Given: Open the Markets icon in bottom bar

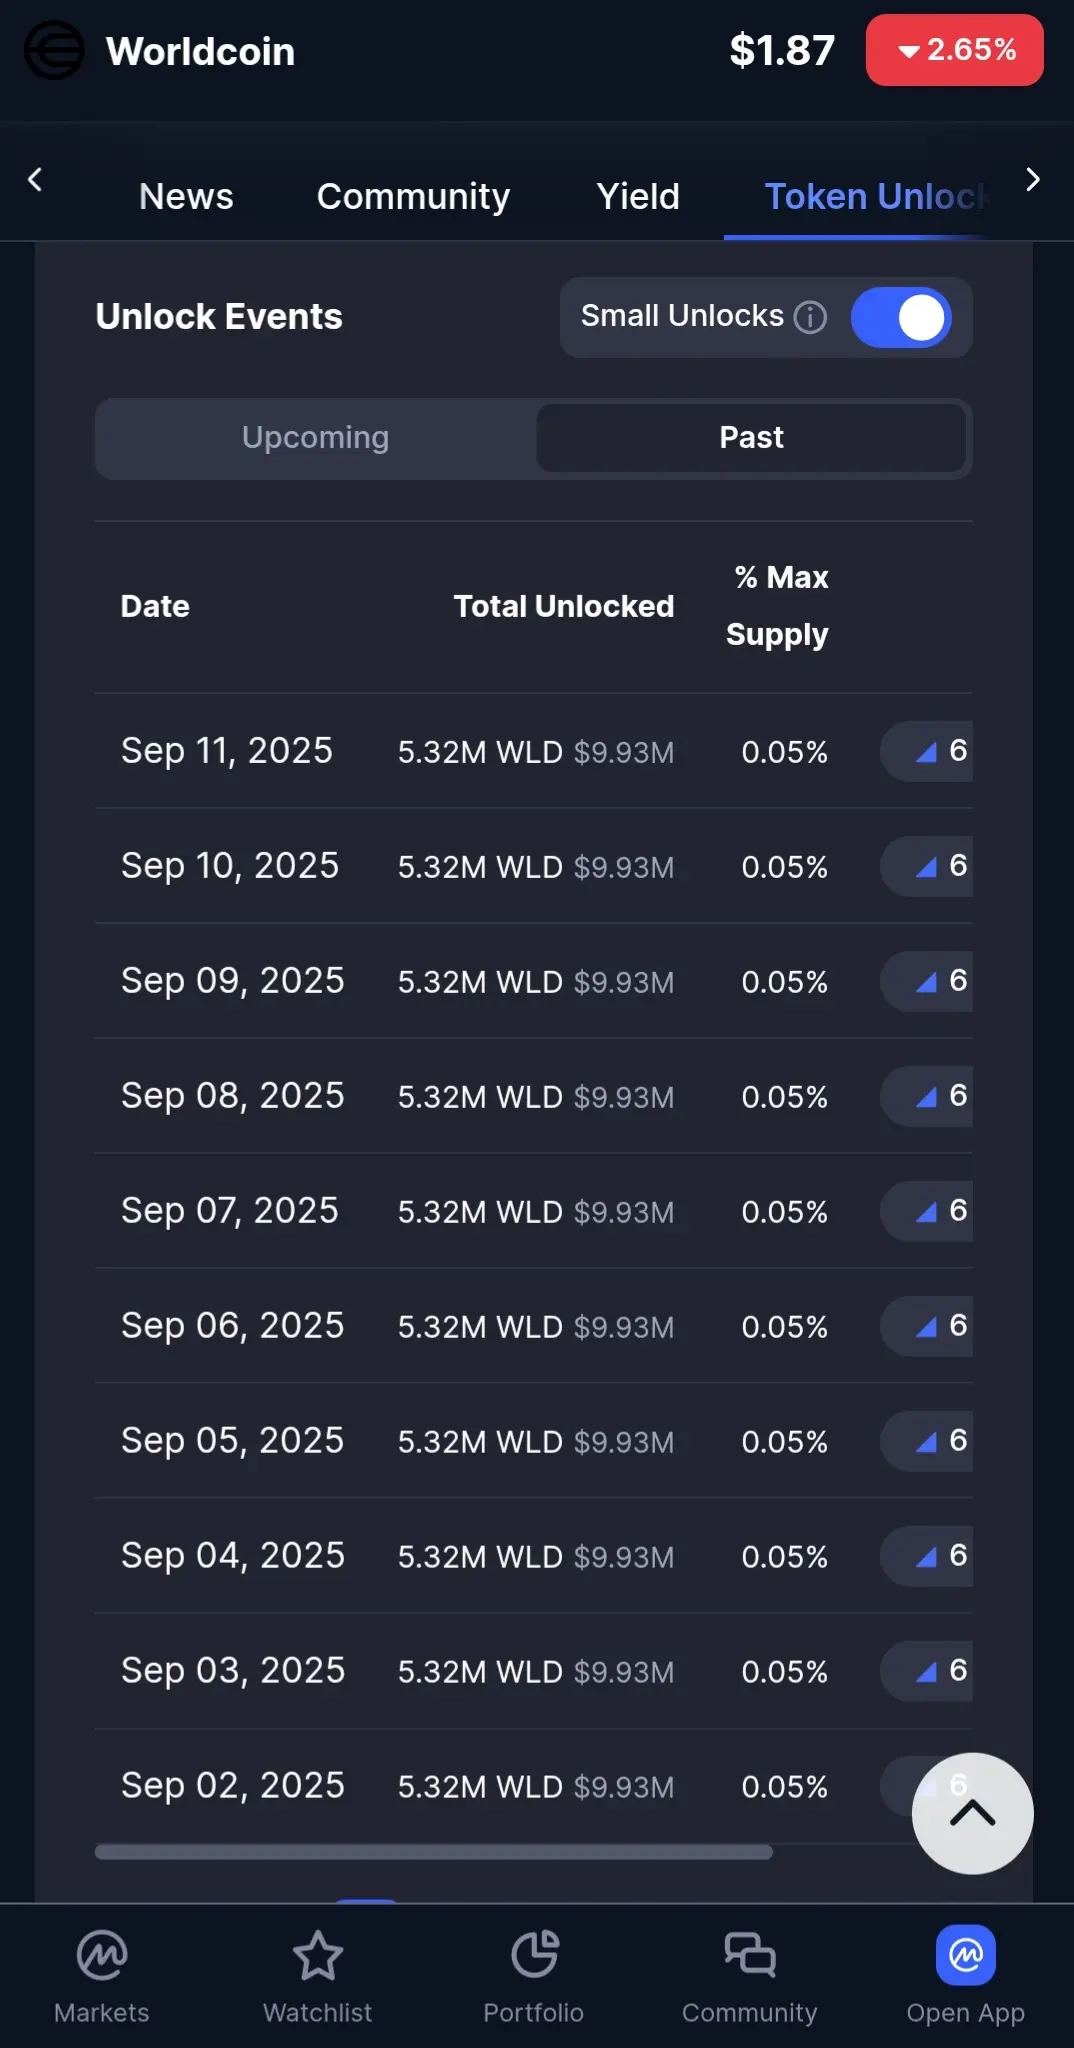Looking at the screenshot, I should [x=102, y=1955].
